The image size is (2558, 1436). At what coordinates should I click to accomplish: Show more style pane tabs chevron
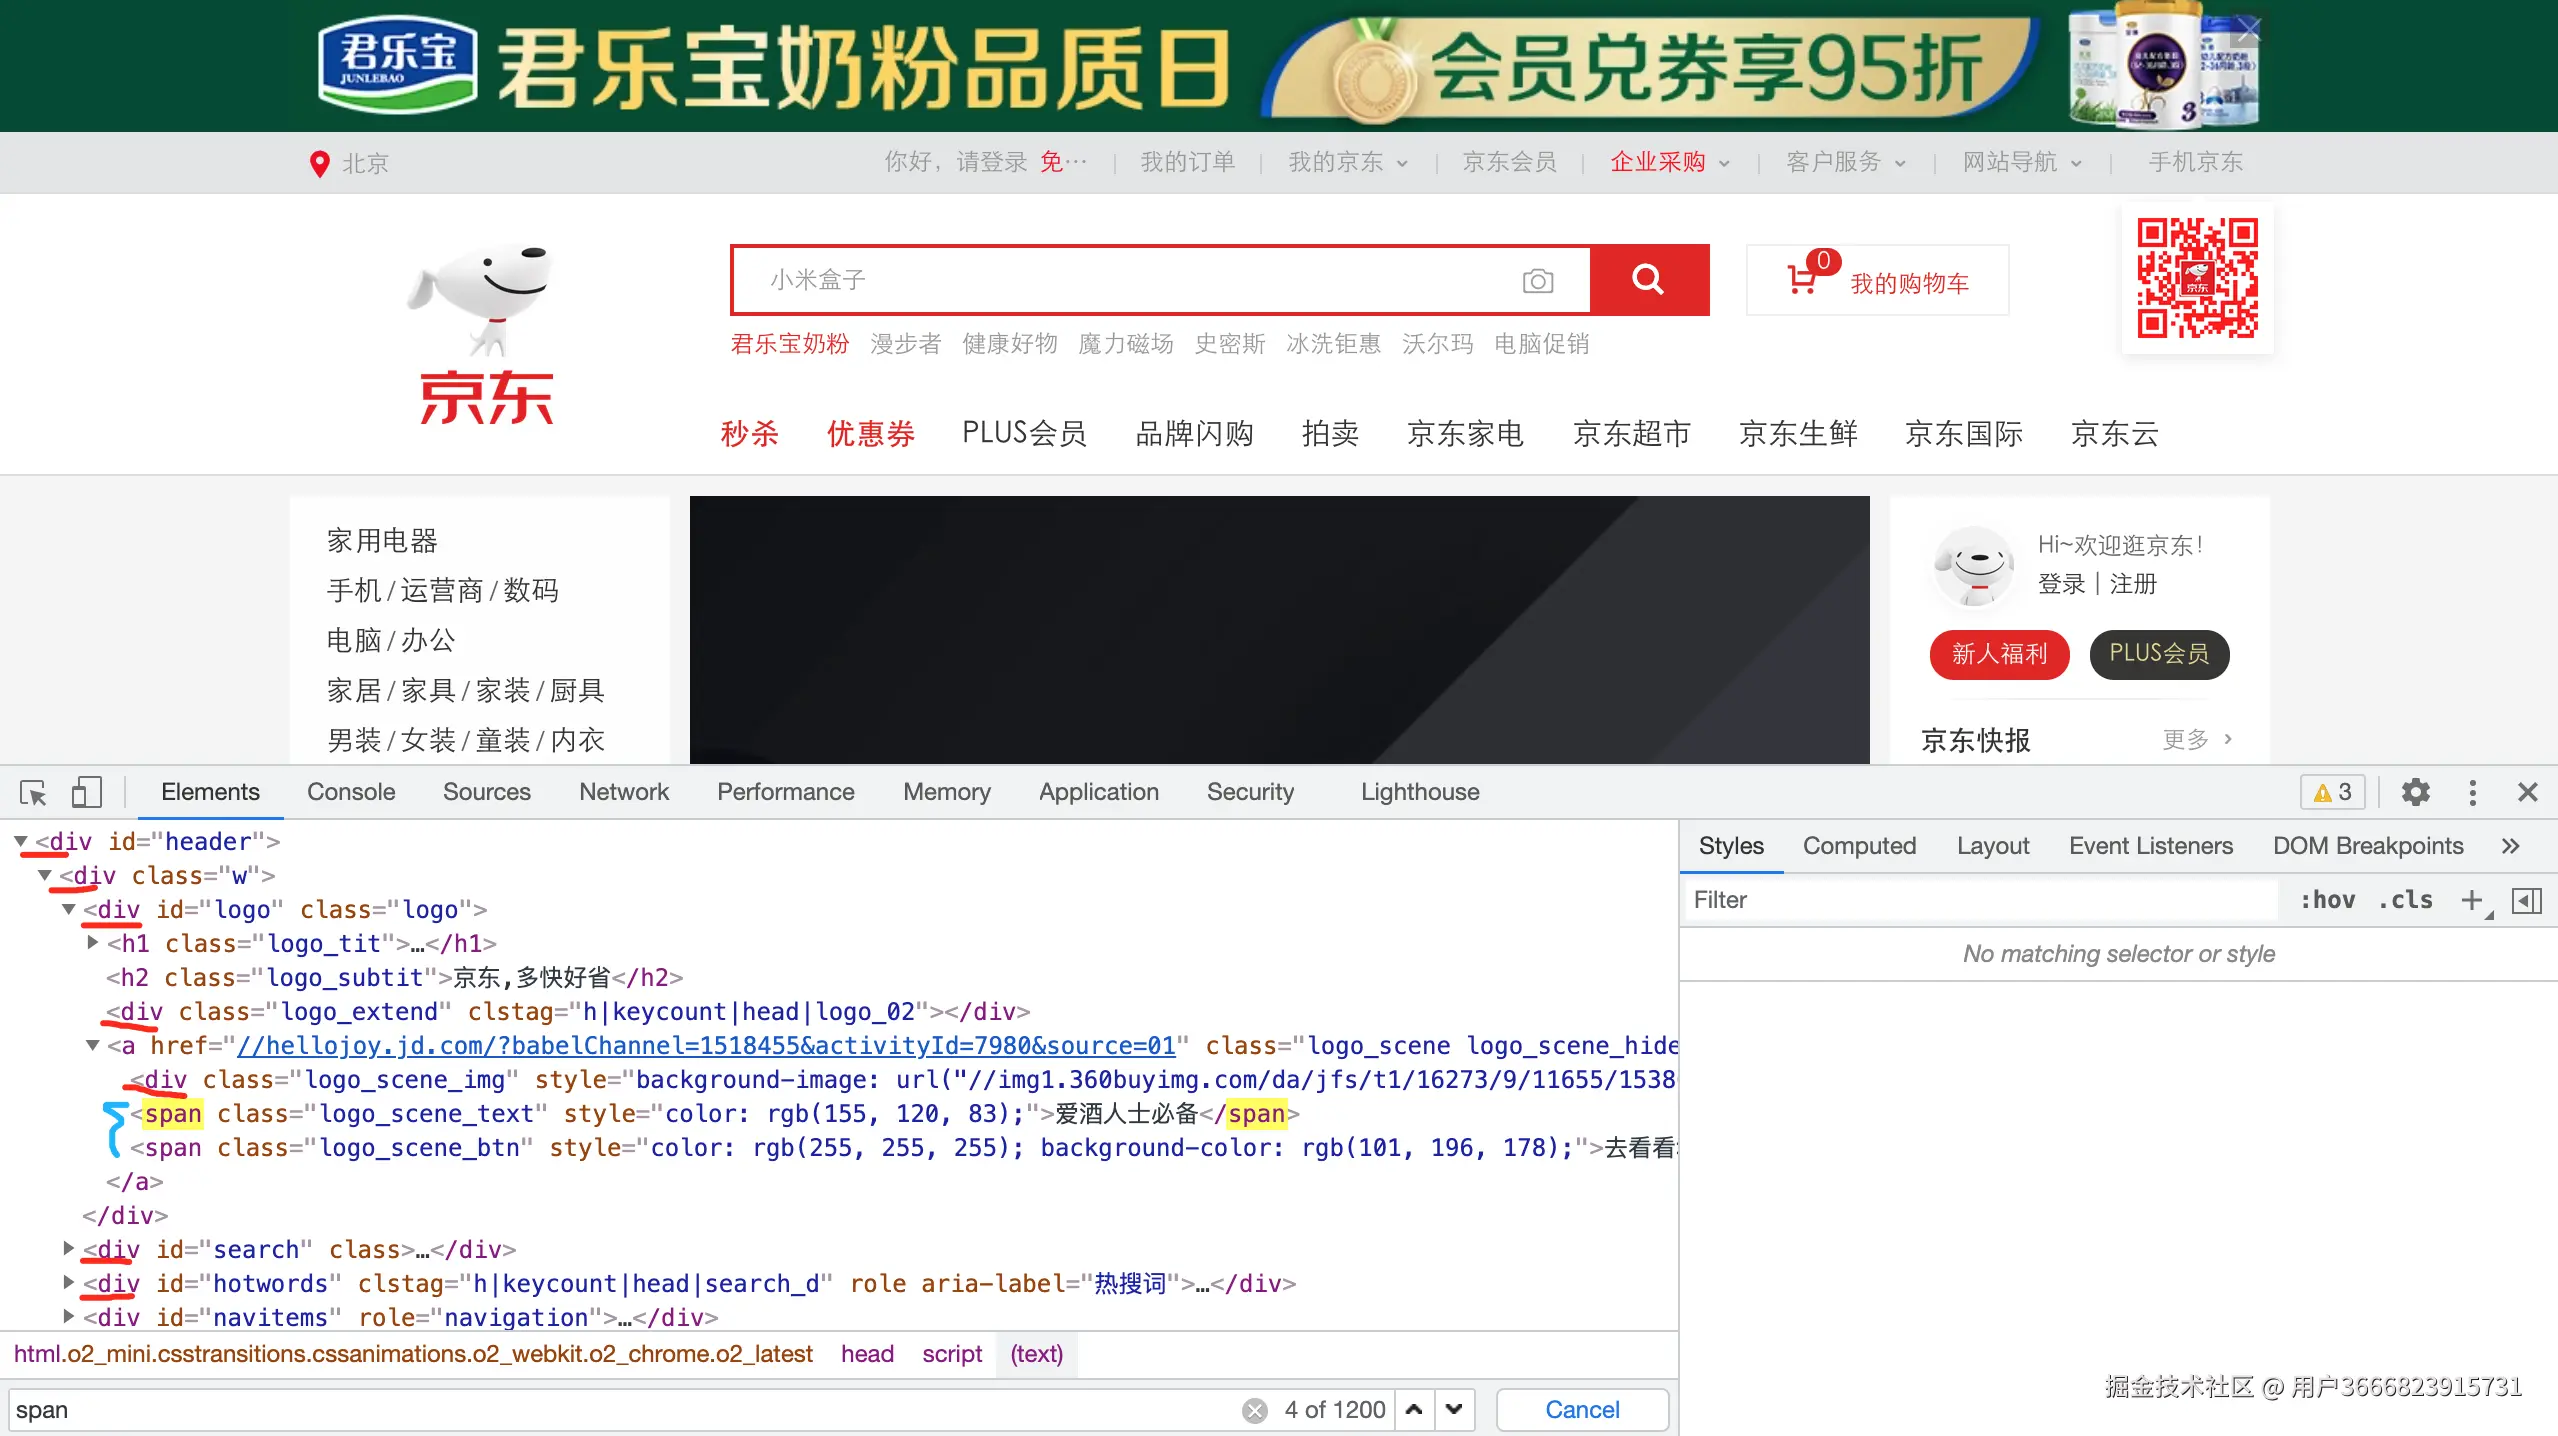click(x=2510, y=846)
